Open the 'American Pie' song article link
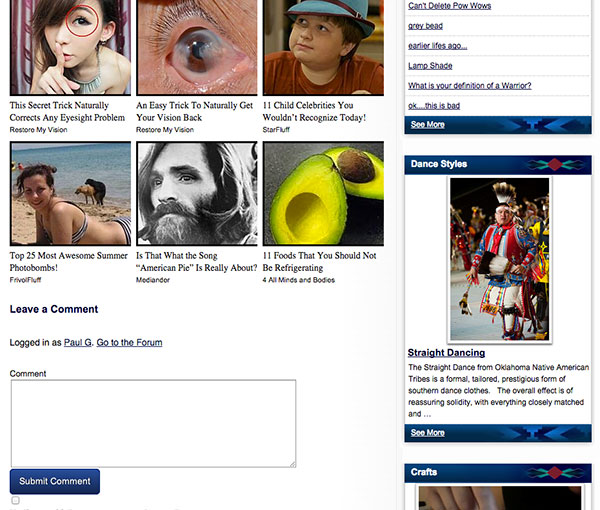 pyautogui.click(x=197, y=262)
